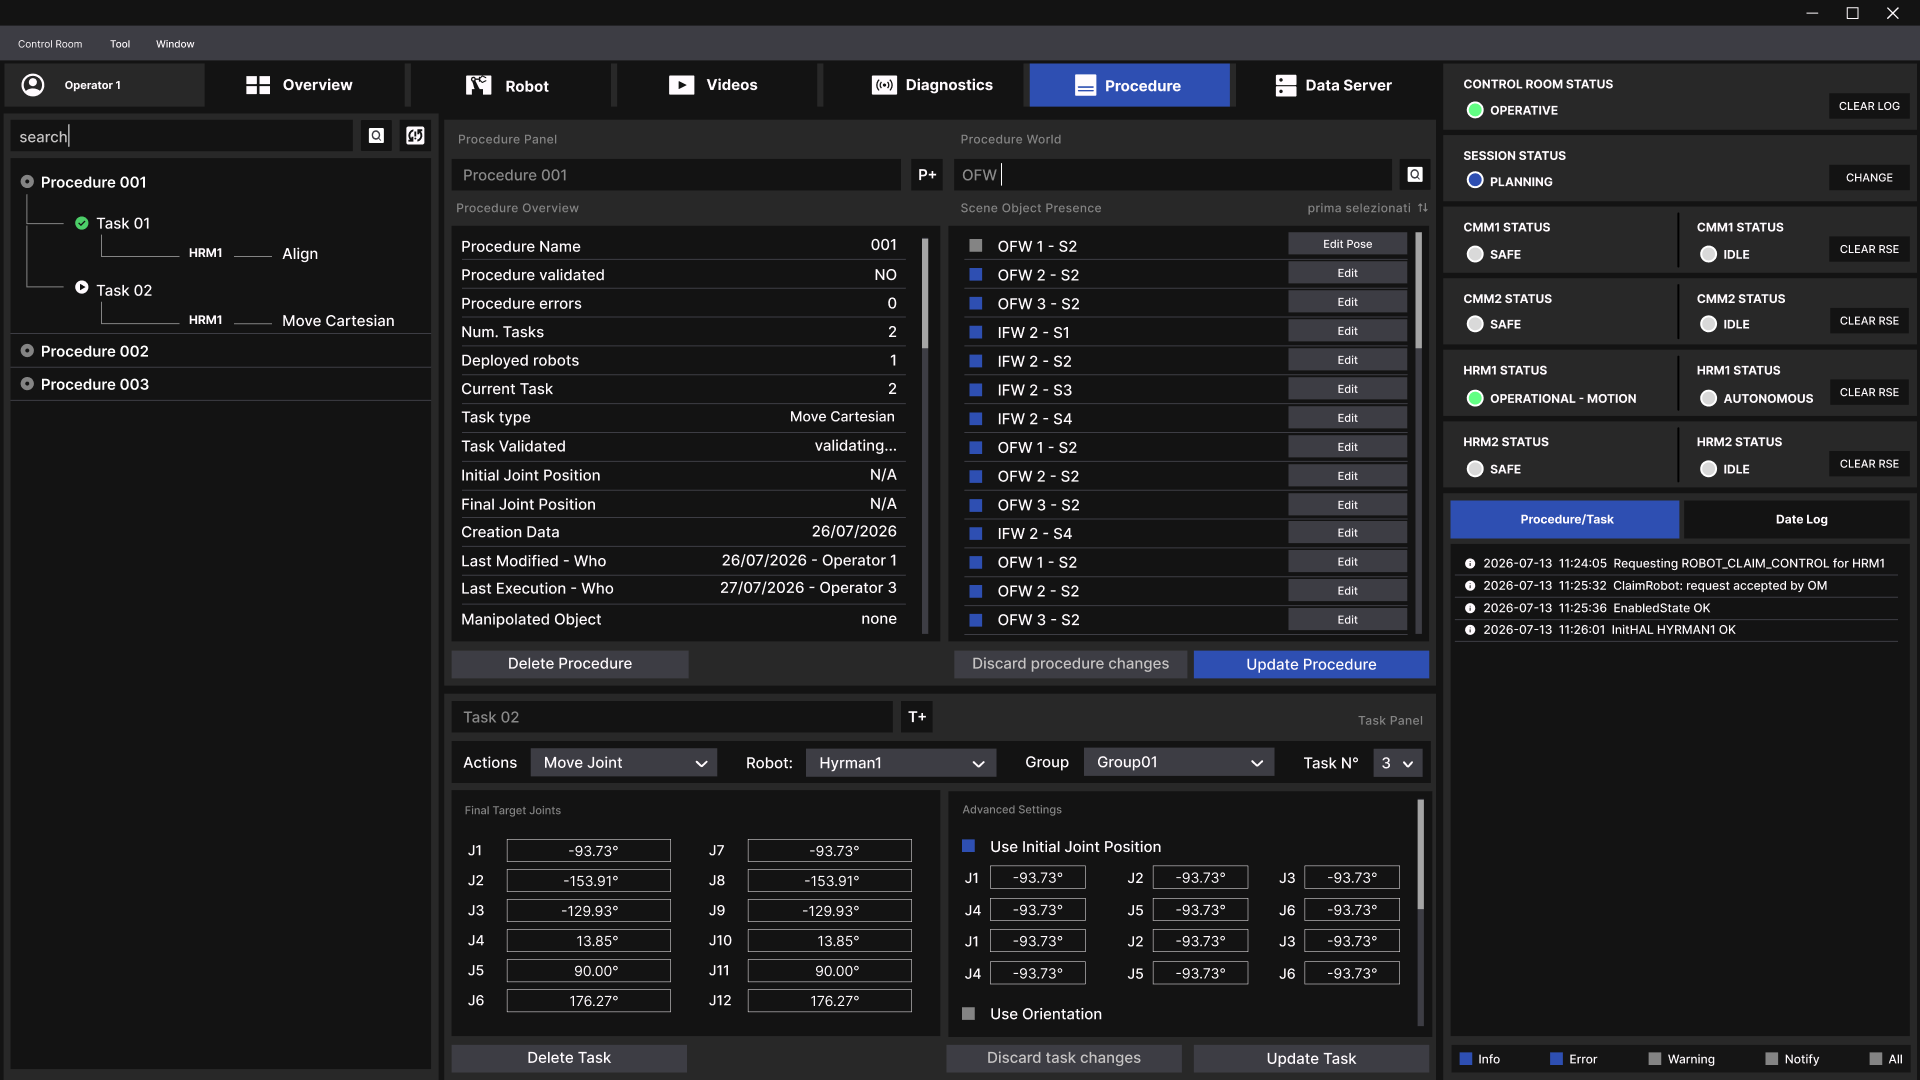
Task: Click the Procedure 002 tree bullet icon
Action: pos(27,351)
